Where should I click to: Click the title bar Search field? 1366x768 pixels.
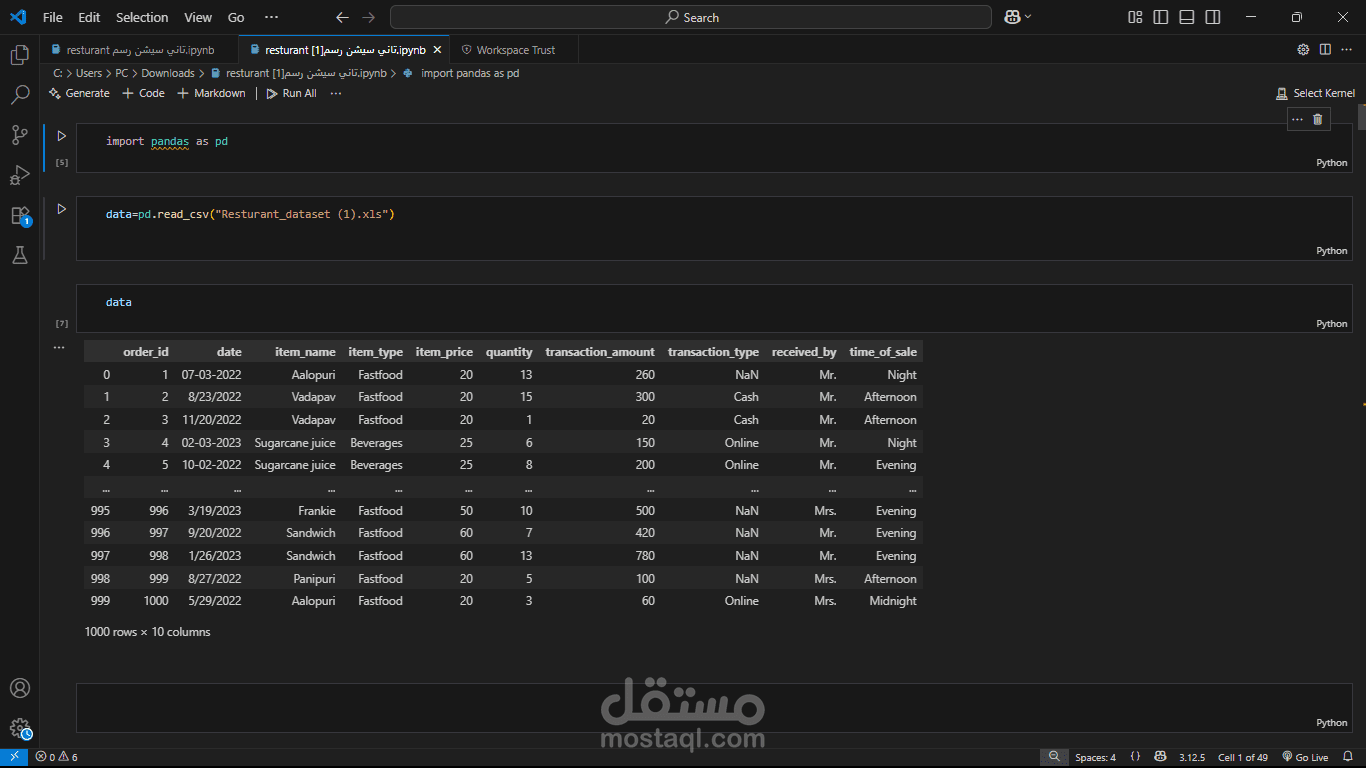pyautogui.click(x=691, y=17)
